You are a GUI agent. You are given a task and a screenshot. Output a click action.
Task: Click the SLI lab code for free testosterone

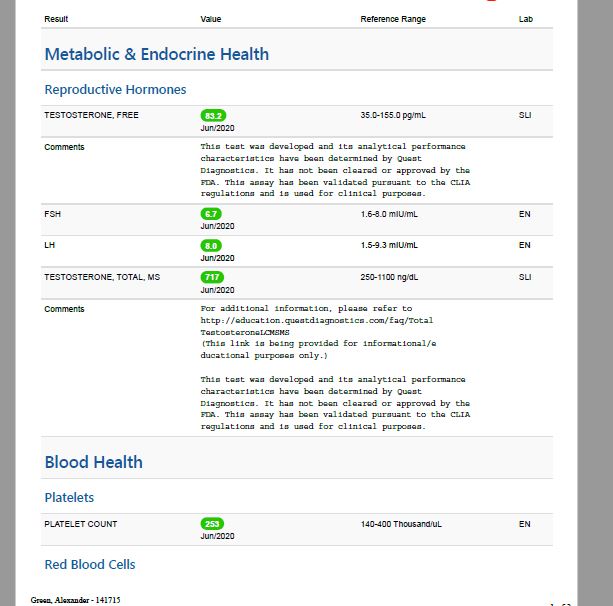click(525, 115)
